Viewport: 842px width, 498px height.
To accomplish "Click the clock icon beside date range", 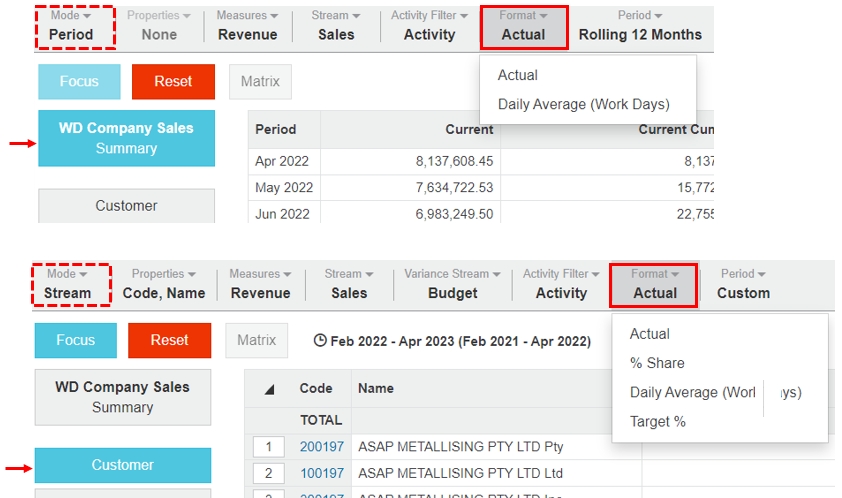I will click(320, 341).
